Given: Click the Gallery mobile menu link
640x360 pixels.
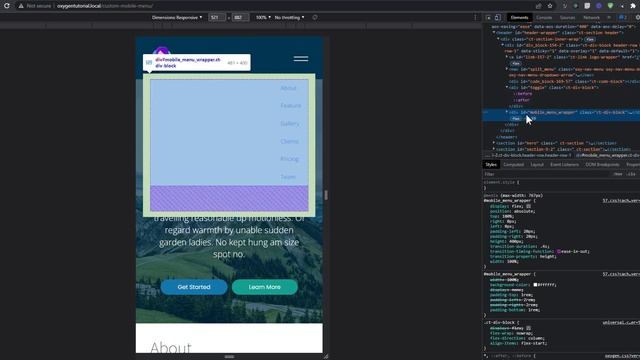Looking at the screenshot, I should [x=290, y=124].
